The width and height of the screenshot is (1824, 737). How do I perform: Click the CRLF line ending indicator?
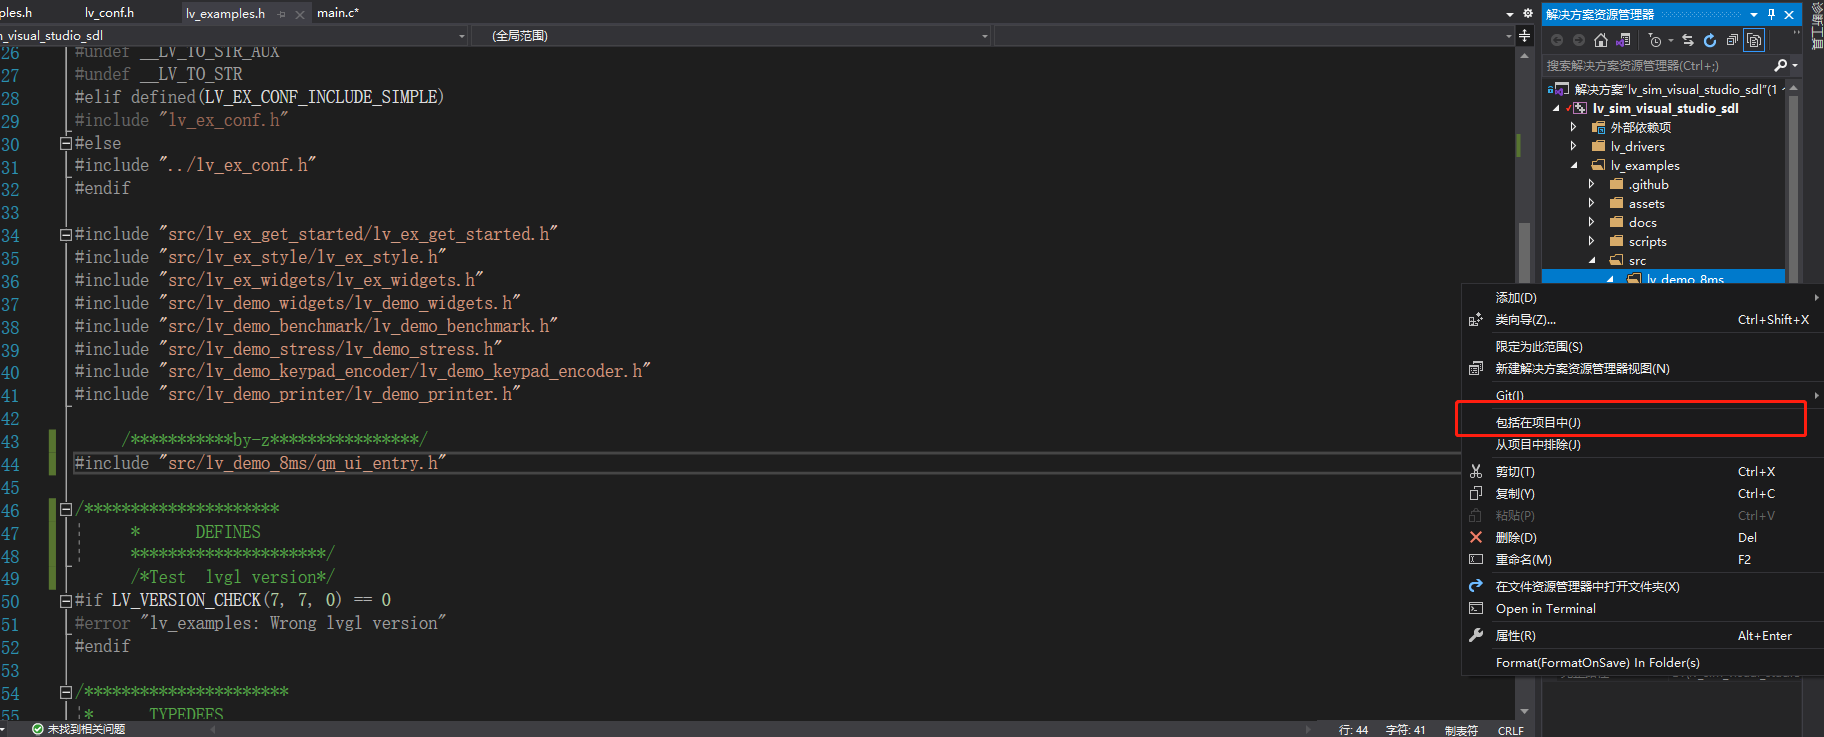coord(1510,730)
